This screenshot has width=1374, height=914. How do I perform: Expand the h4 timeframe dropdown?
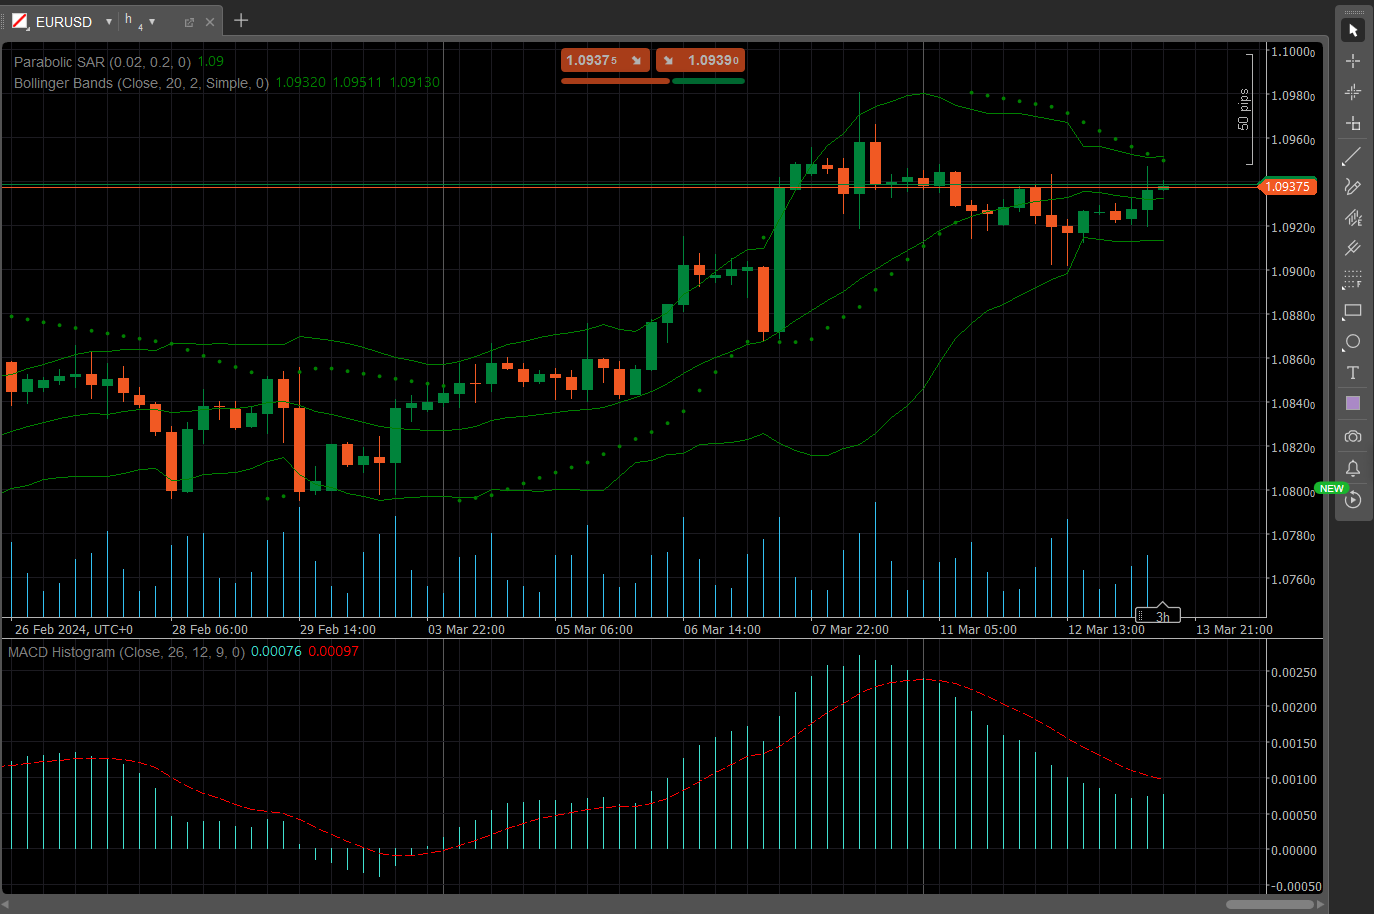[152, 22]
